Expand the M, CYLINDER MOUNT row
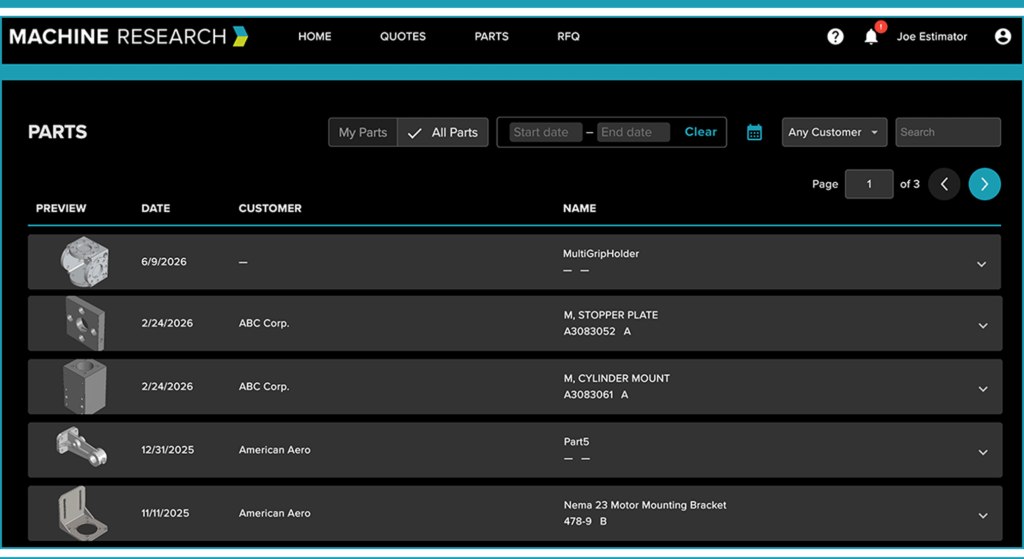The image size is (1024, 559). click(x=982, y=389)
